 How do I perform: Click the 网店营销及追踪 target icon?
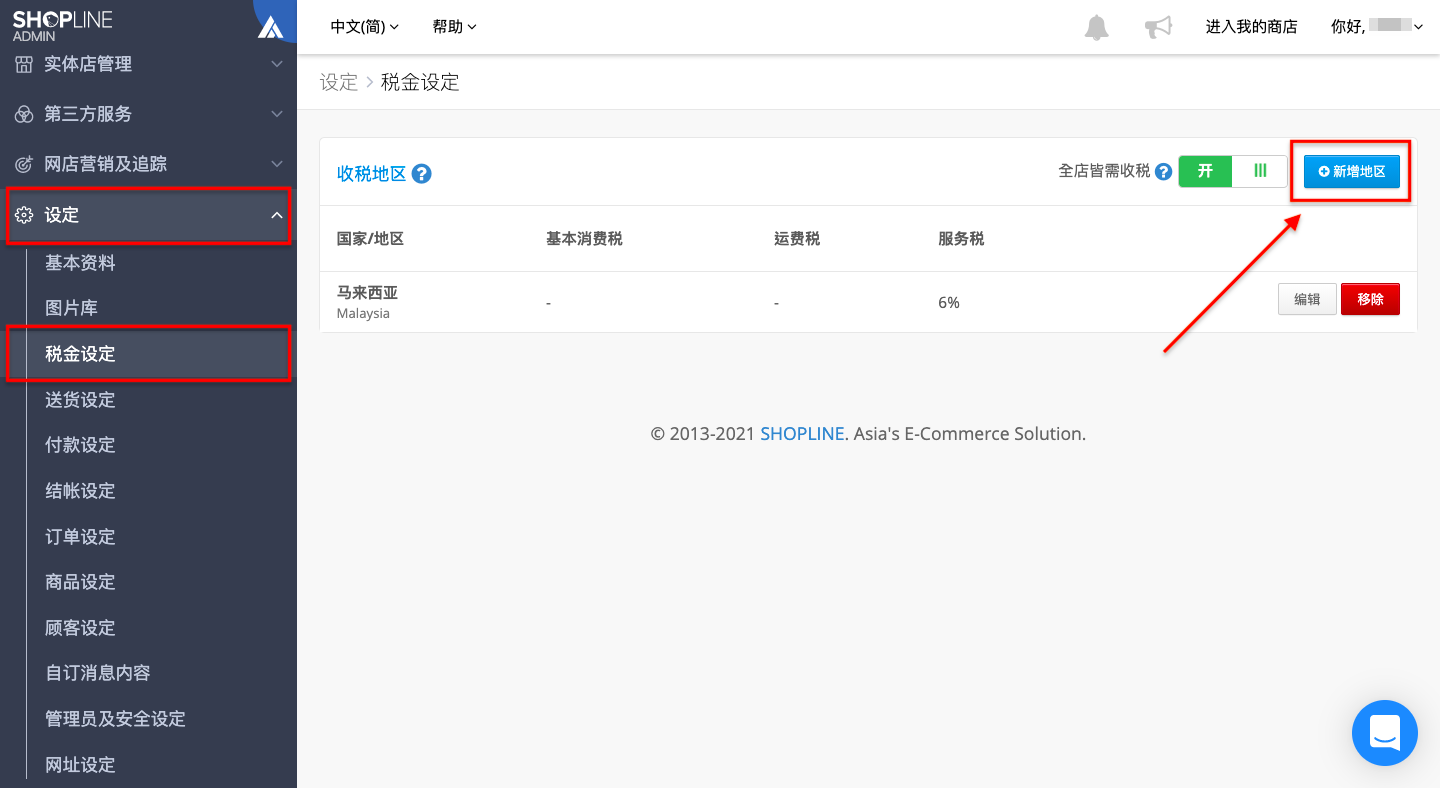coord(24,164)
